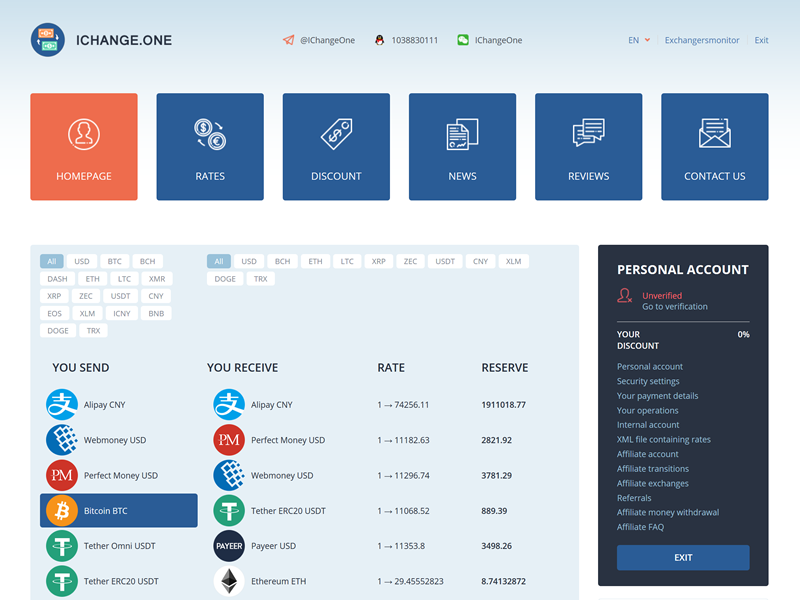Click the blue EXIT button
Screen dimensions: 800x600
(683, 558)
